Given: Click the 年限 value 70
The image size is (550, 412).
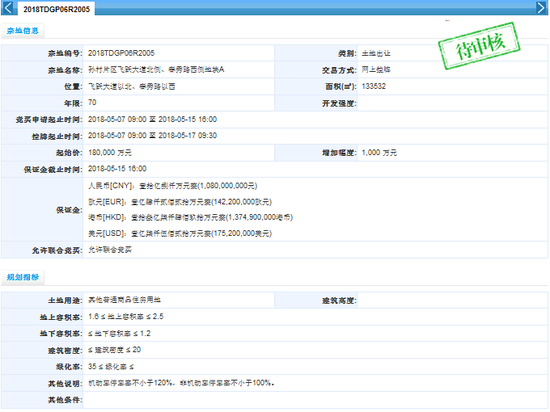Looking at the screenshot, I should coord(92,103).
